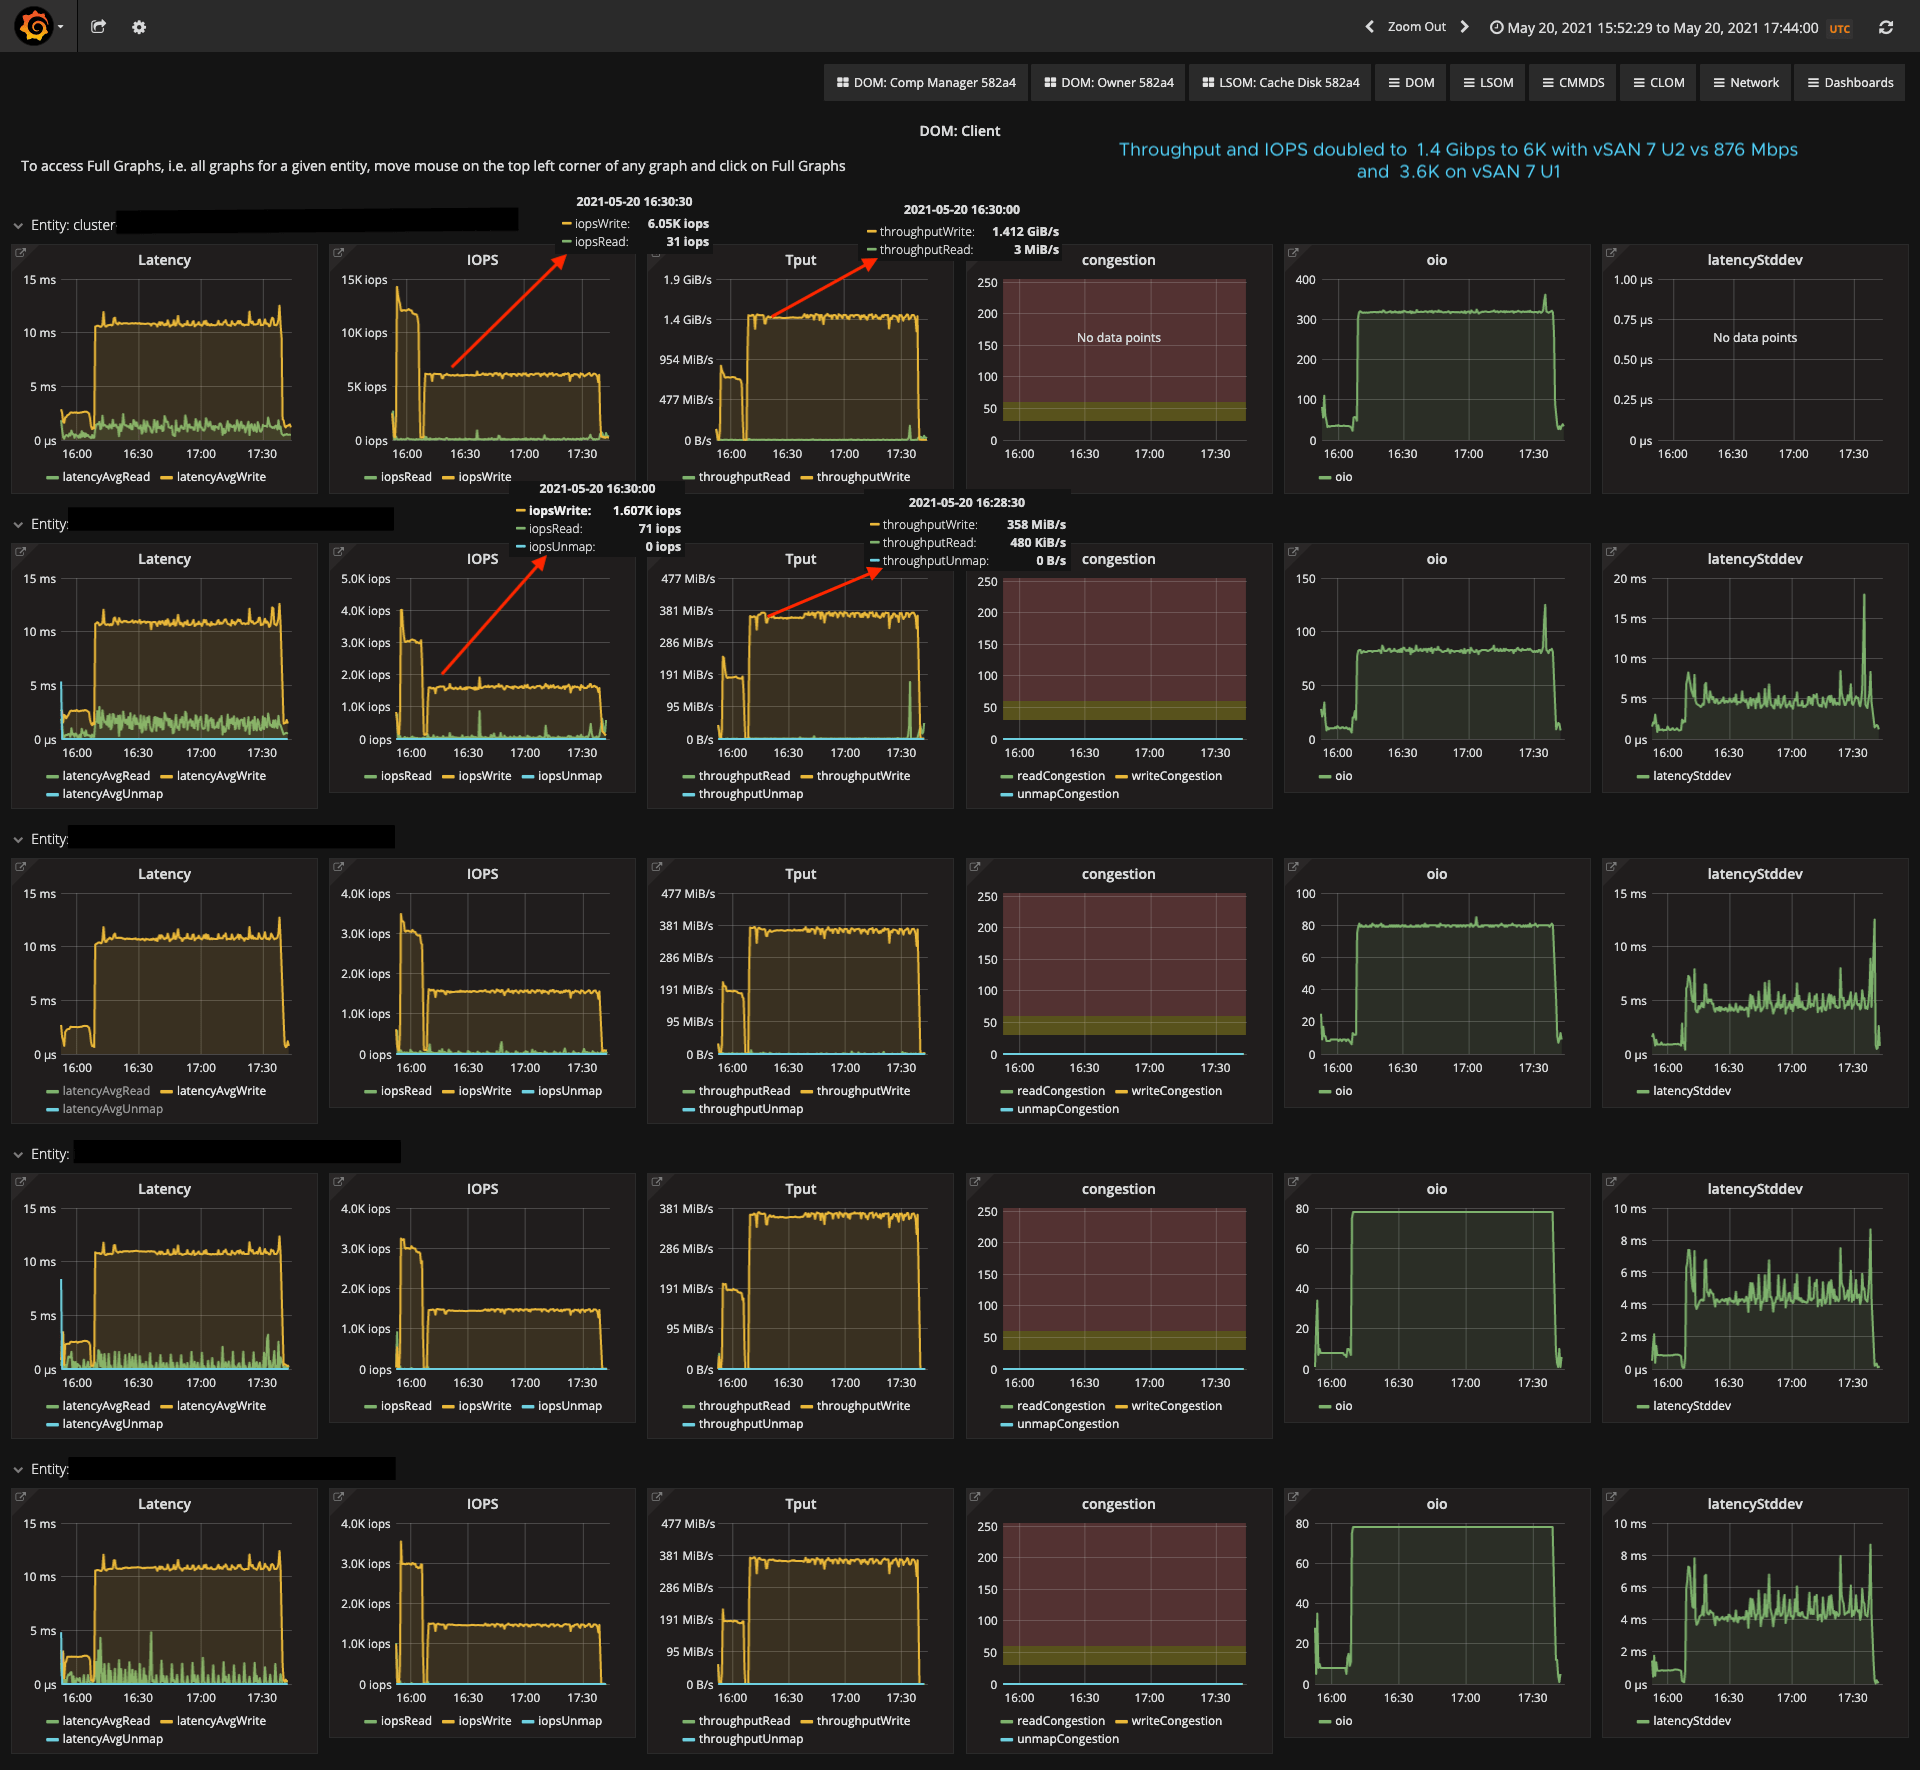Viewport: 1920px width, 1770px height.
Task: Open DOM: Comp Manager 582a4 dashboard link
Action: (x=926, y=83)
